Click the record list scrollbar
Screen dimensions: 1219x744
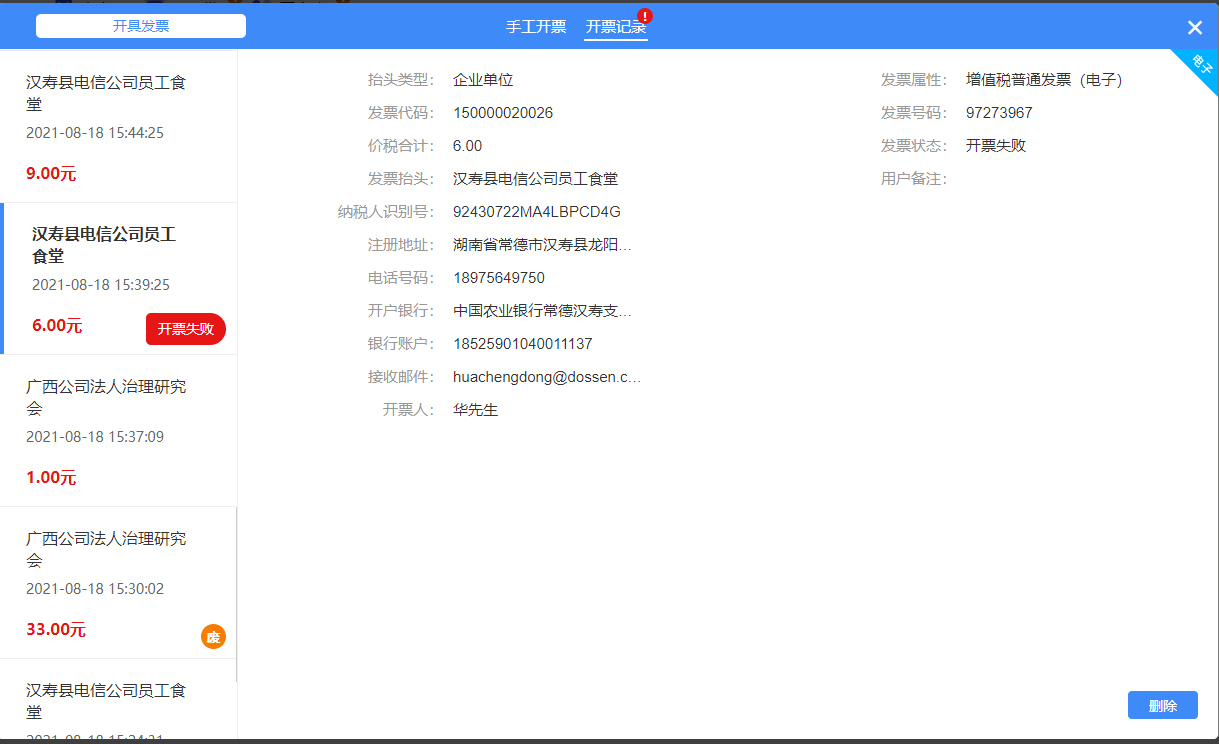click(236, 594)
